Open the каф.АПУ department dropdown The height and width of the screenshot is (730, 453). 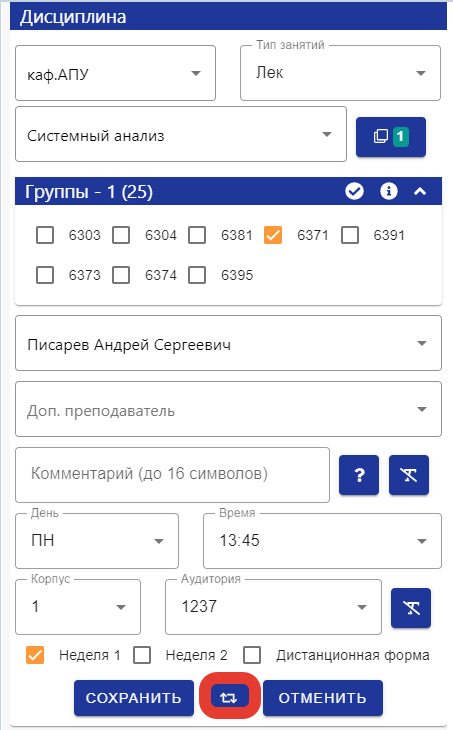115,73
